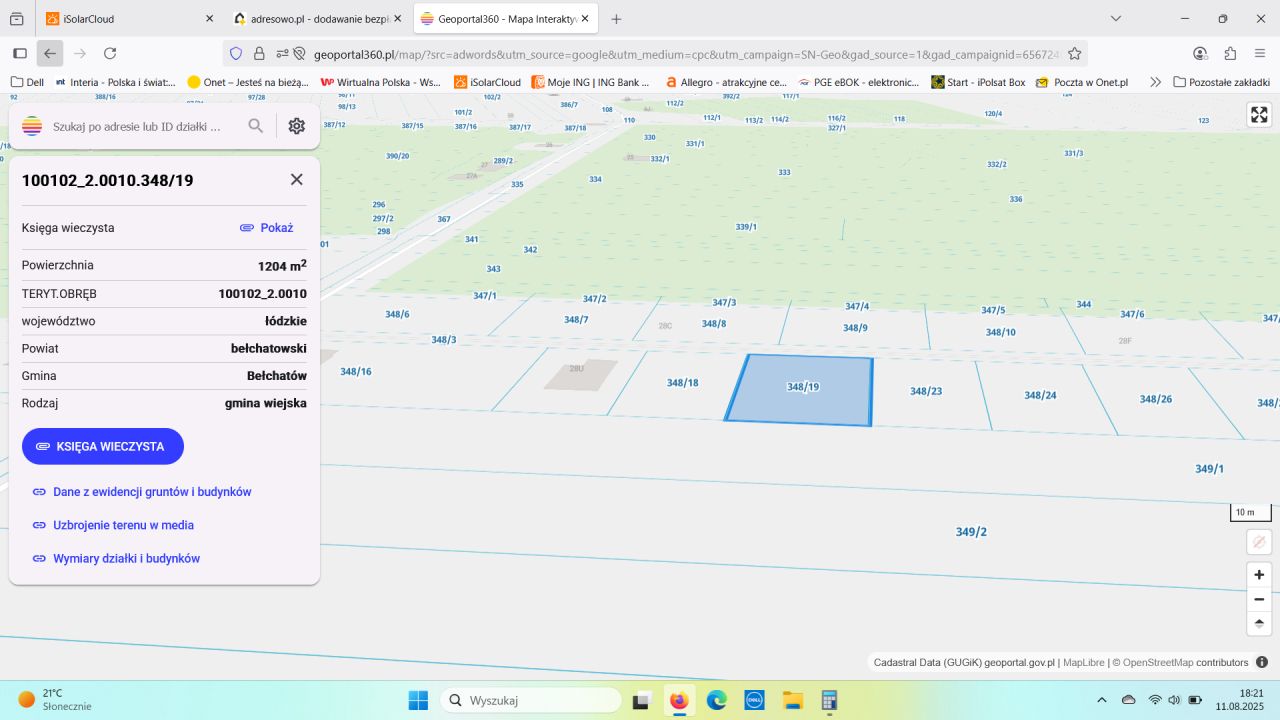Click the map attribution info icon

[x=1262, y=662]
